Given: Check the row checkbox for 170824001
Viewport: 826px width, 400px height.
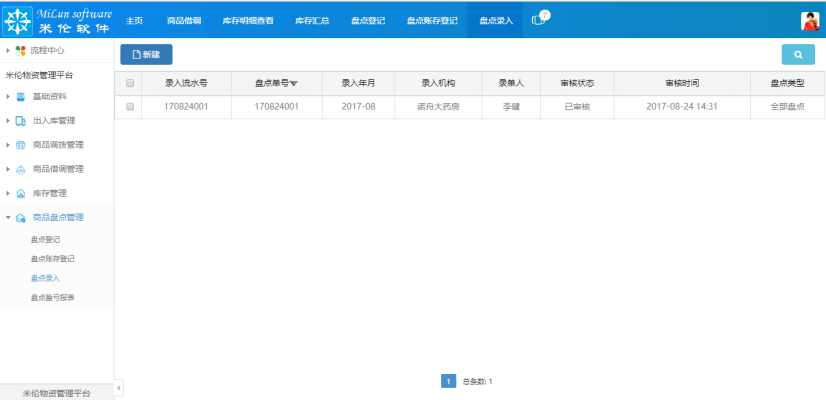Looking at the screenshot, I should tap(130, 106).
